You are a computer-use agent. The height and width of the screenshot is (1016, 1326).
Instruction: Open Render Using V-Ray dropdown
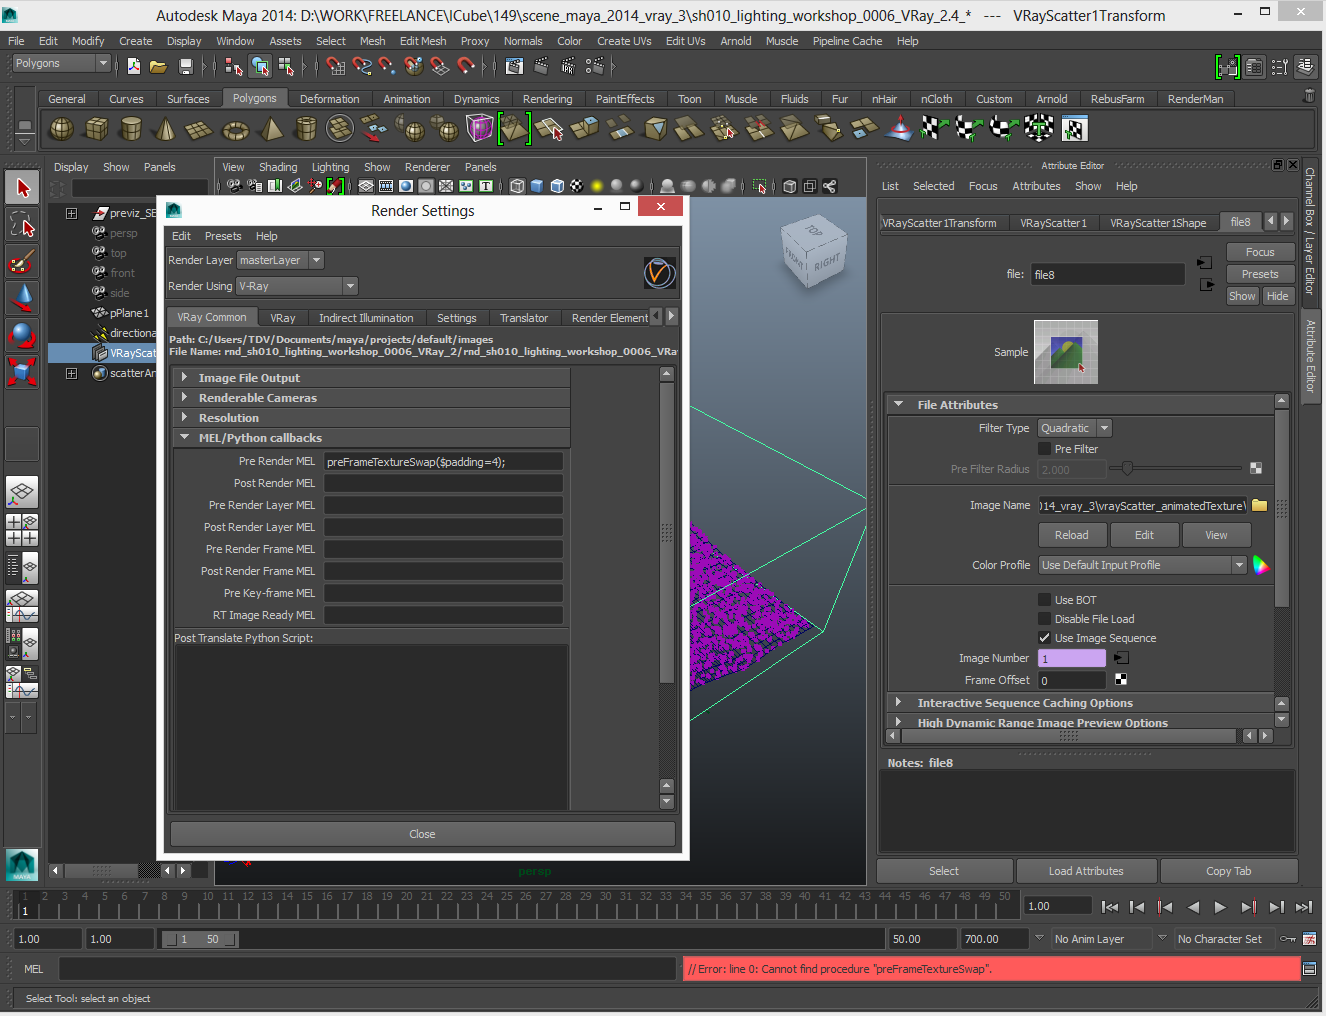coord(297,286)
